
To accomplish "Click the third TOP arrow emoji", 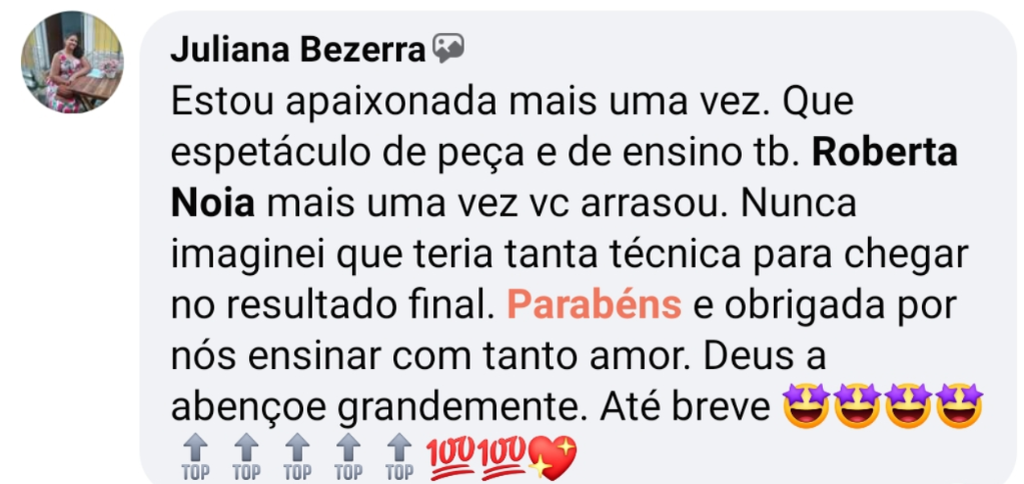I will pos(297,458).
